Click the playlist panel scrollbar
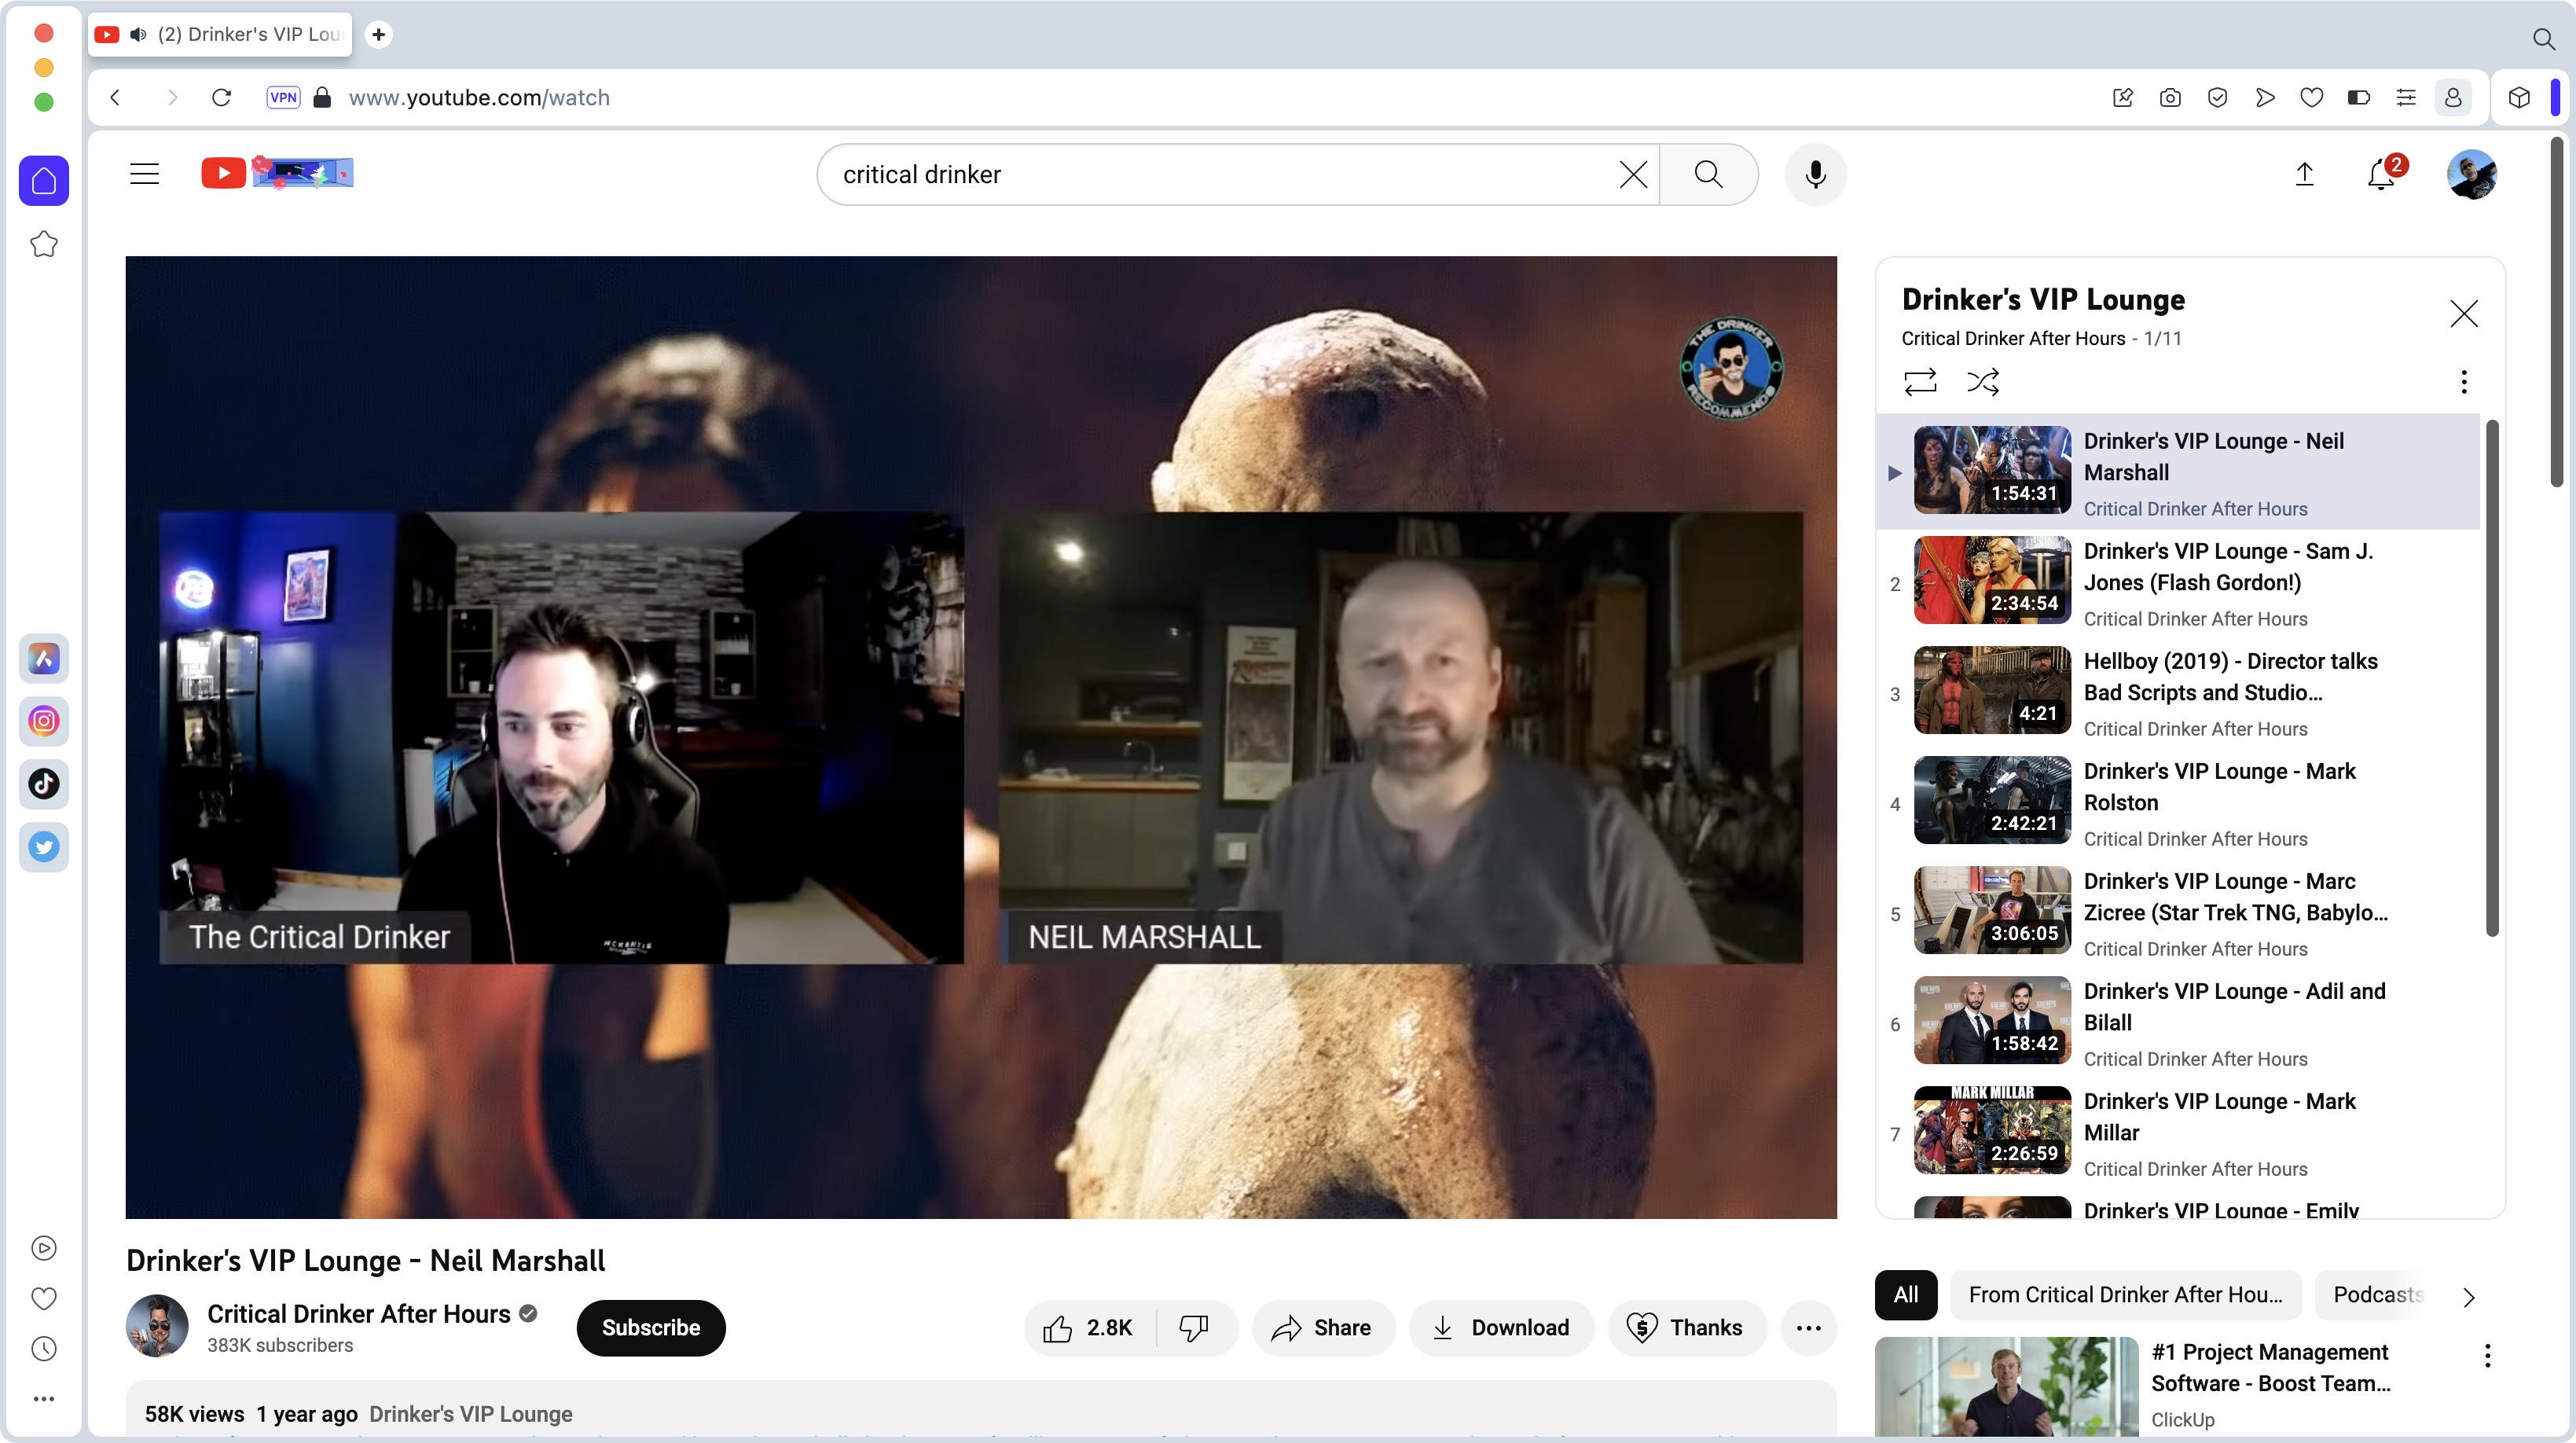This screenshot has width=2576, height=1443. [2492, 678]
